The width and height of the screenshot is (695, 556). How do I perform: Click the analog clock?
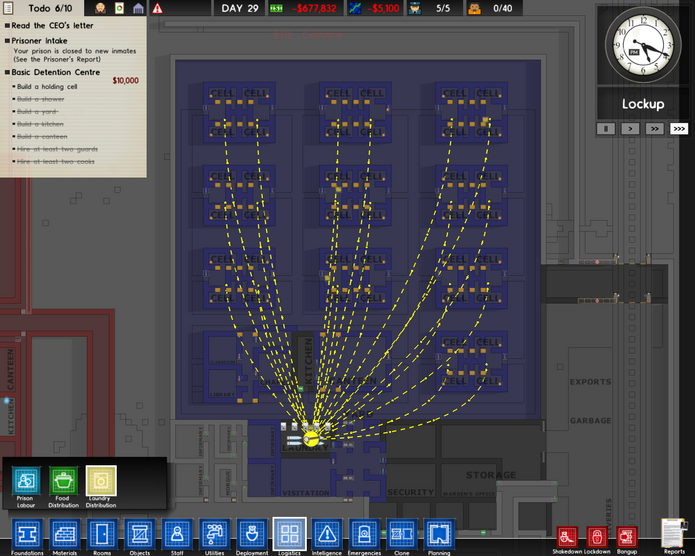pos(643,45)
